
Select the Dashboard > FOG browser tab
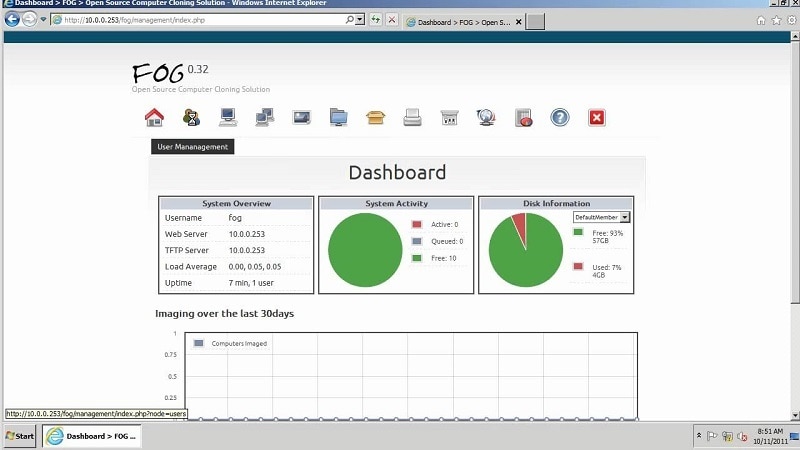[x=463, y=22]
